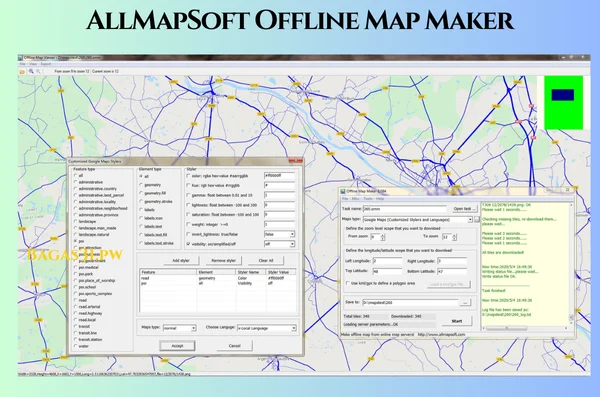Viewport: 600px width, 397px height.
Task: Select the 'poi' row in styler table
Action: pos(218,284)
